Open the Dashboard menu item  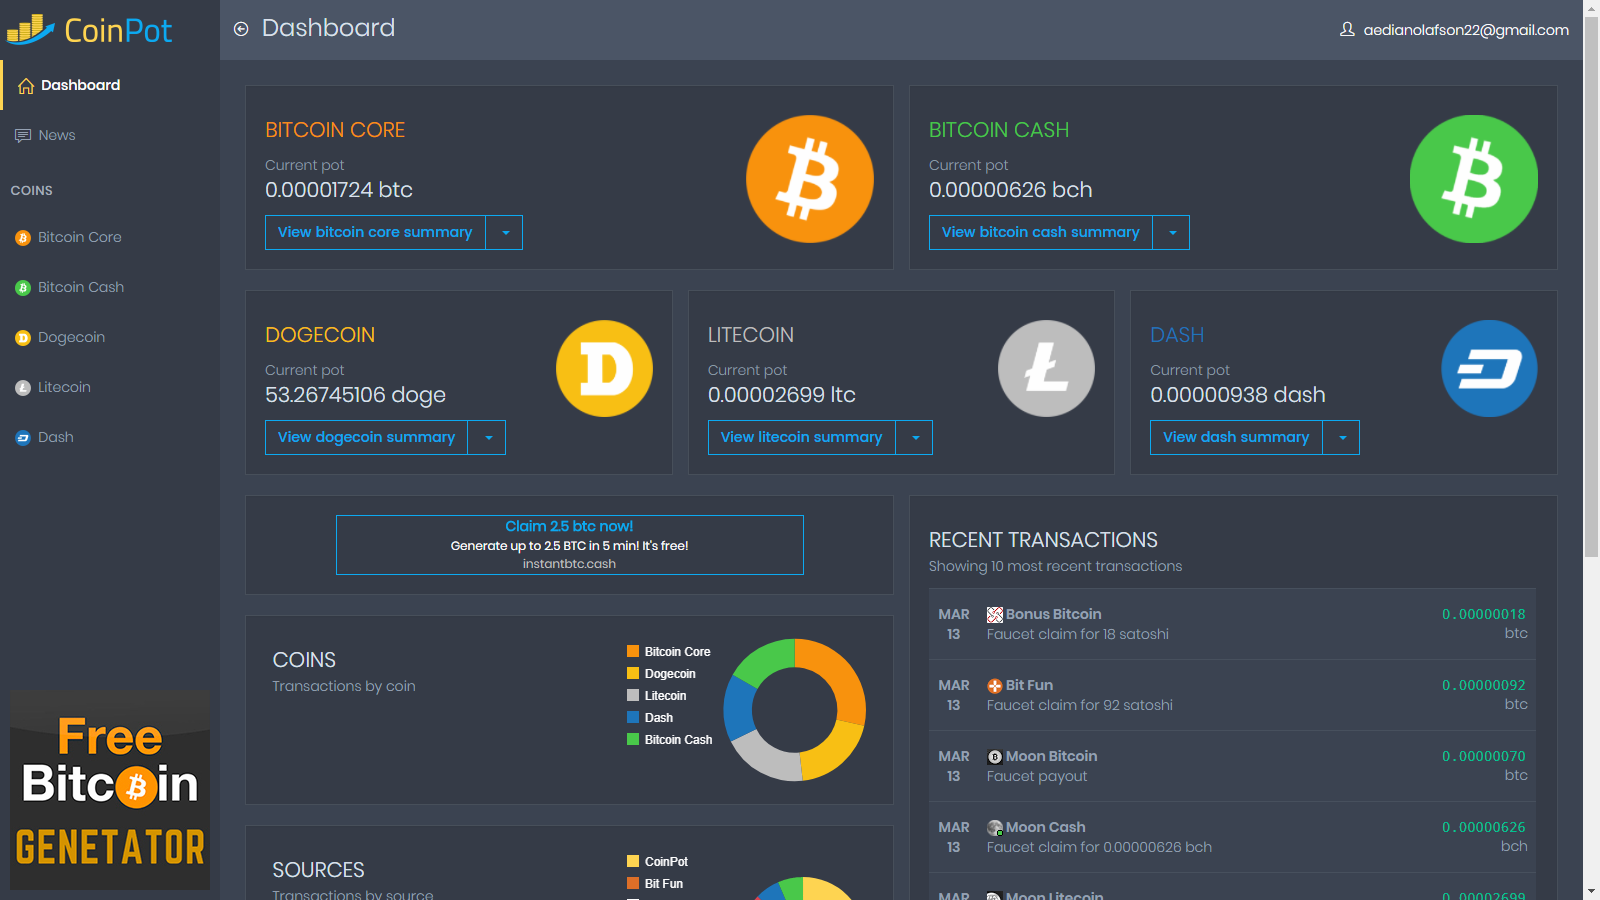pyautogui.click(x=110, y=85)
